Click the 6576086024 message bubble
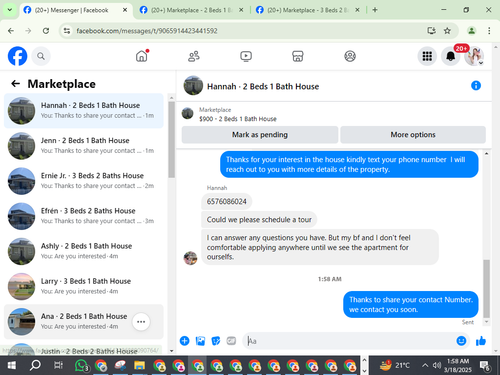Image resolution: width=500 pixels, height=375 pixels. pyautogui.click(x=227, y=202)
